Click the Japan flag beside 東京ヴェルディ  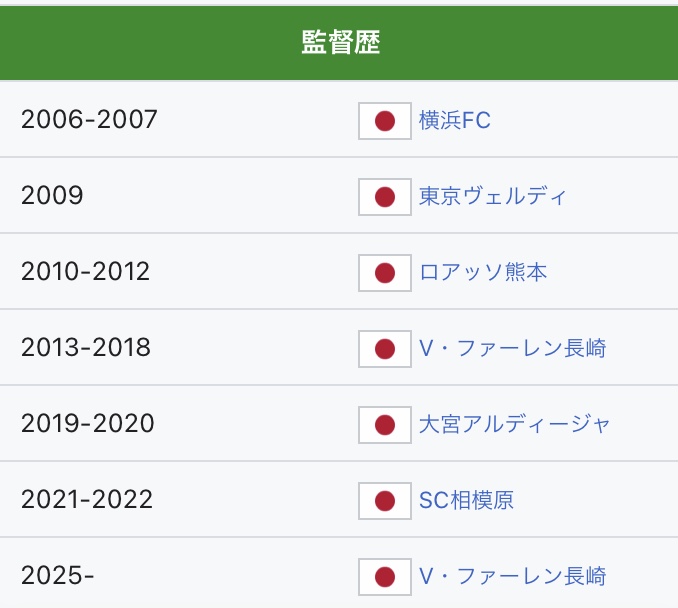pos(385,197)
